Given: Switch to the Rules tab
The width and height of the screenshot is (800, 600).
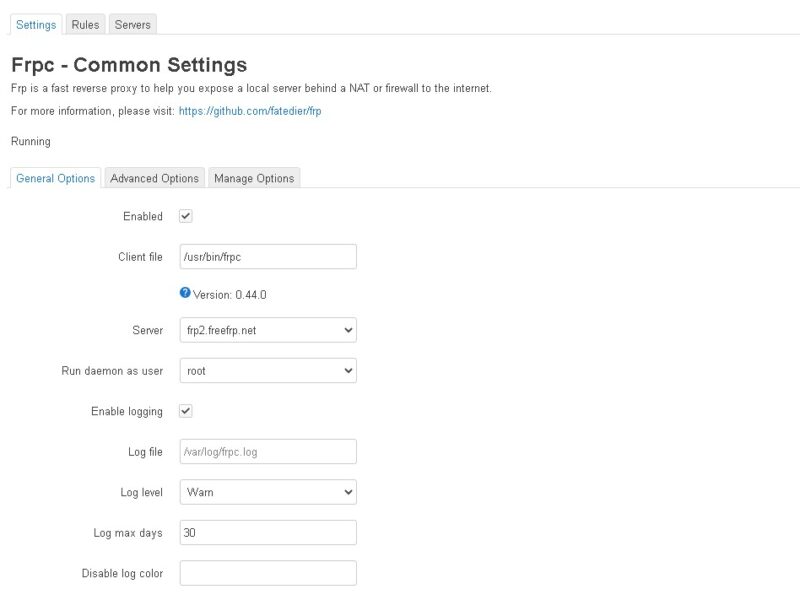Looking at the screenshot, I should (x=85, y=24).
